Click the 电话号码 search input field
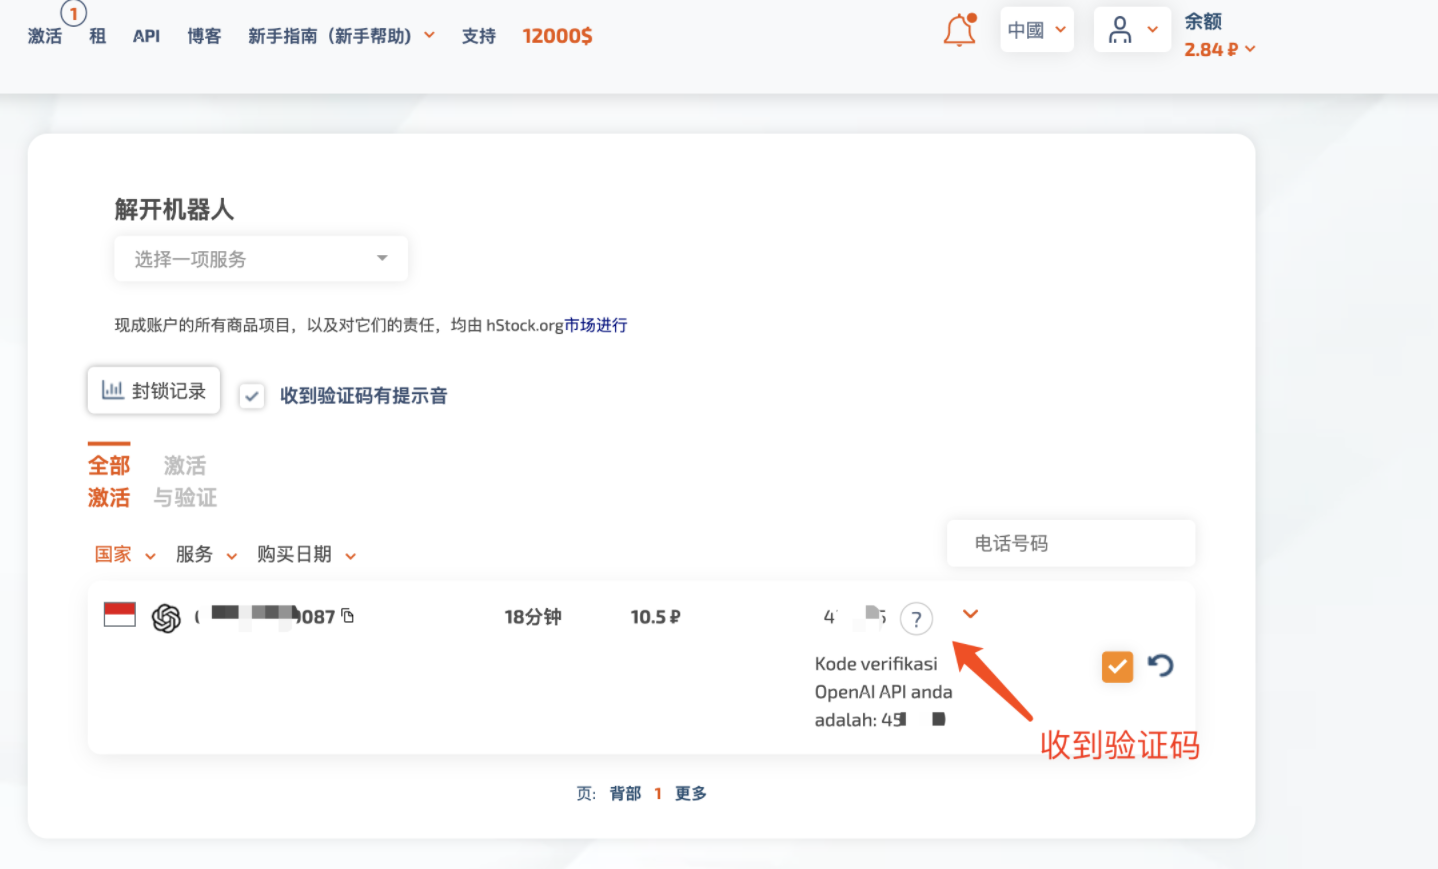This screenshot has height=869, width=1438. 1070,543
